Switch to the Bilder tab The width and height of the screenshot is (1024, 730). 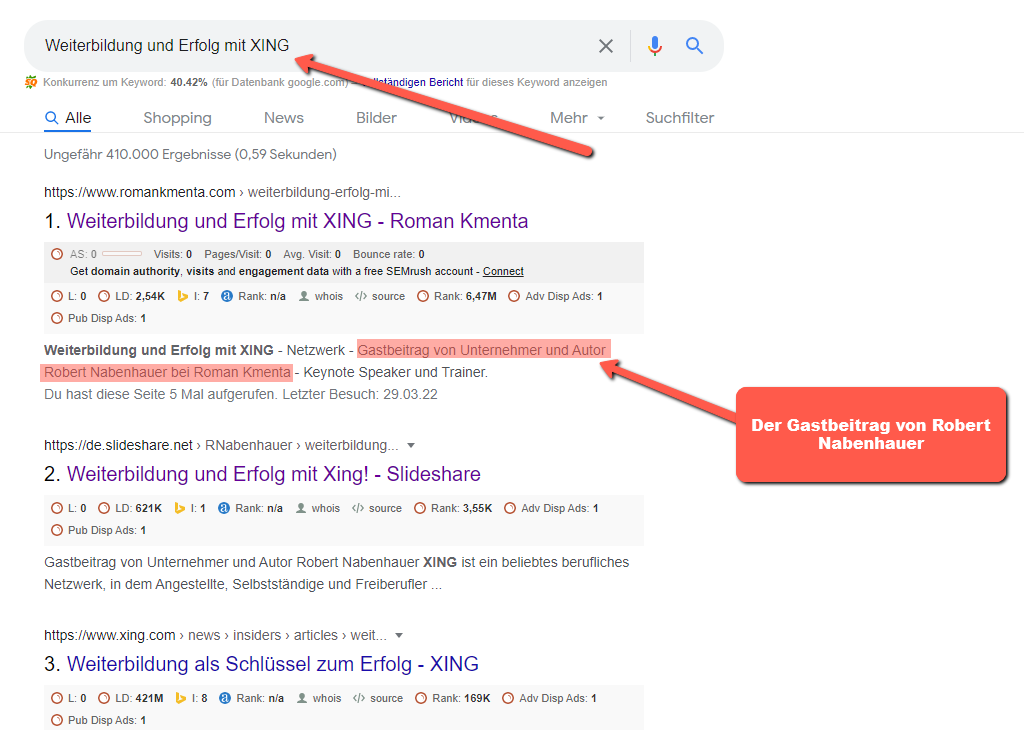pyautogui.click(x=376, y=118)
